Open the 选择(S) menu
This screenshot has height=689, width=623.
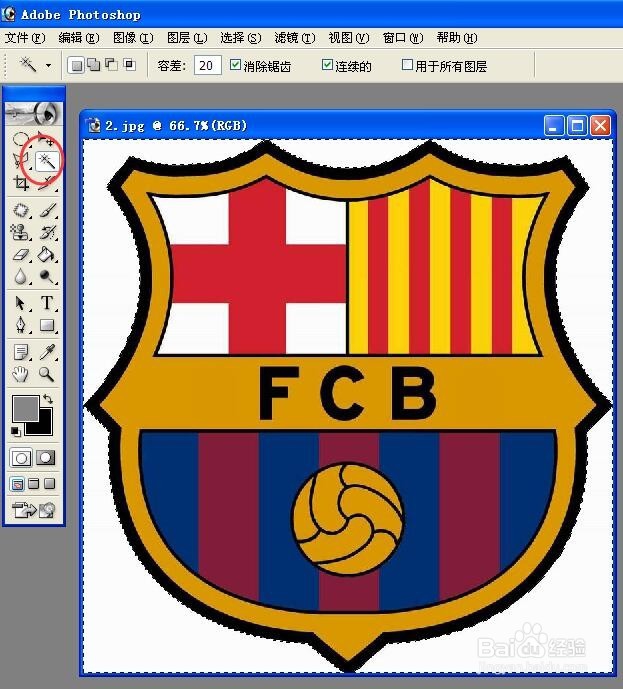click(241, 38)
